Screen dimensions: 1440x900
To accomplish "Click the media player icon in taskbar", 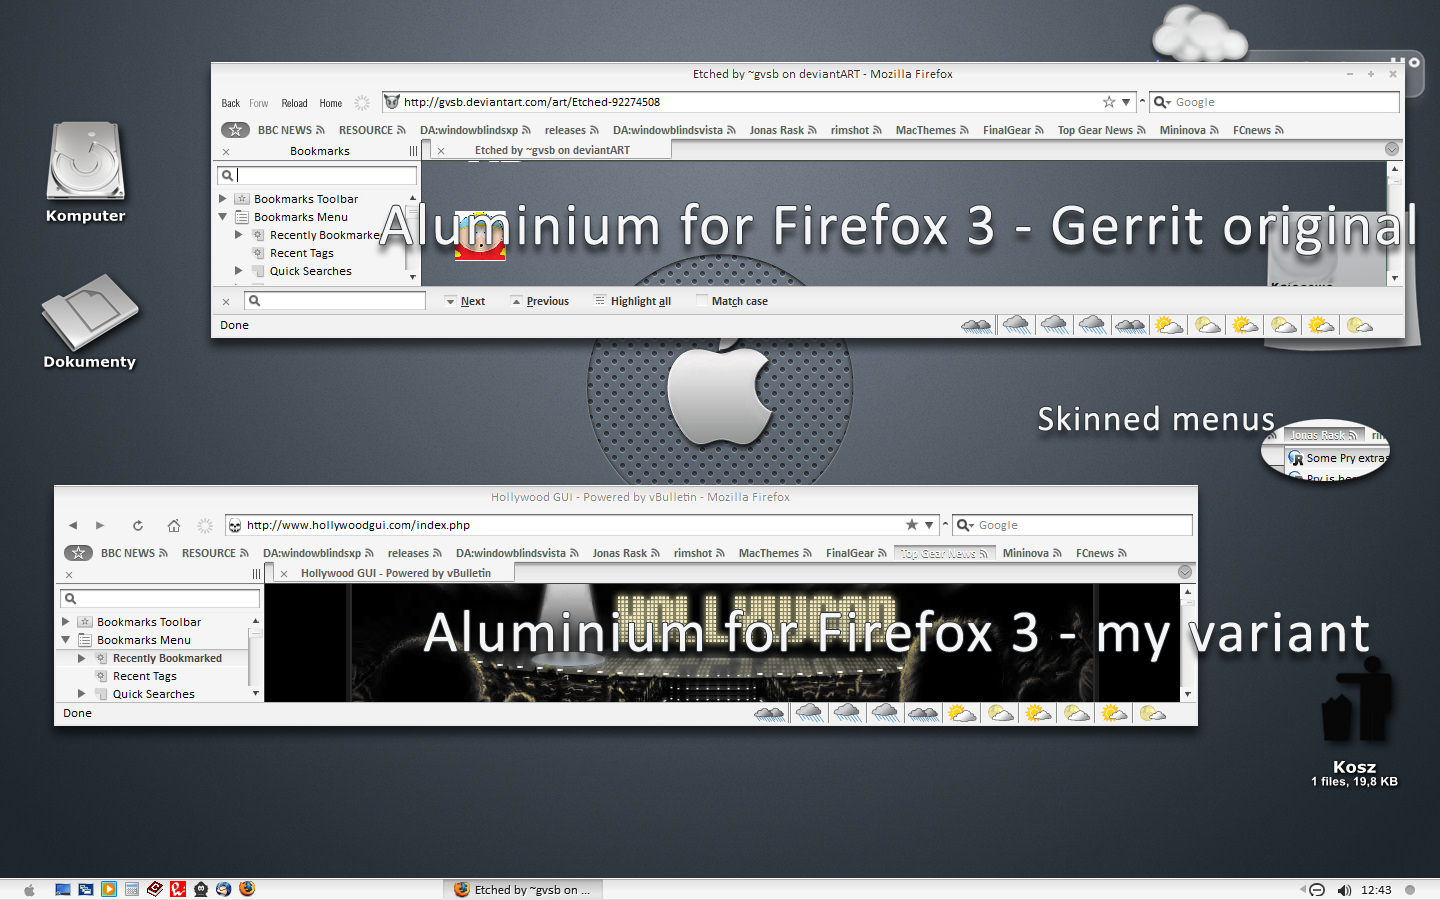I will [x=109, y=889].
